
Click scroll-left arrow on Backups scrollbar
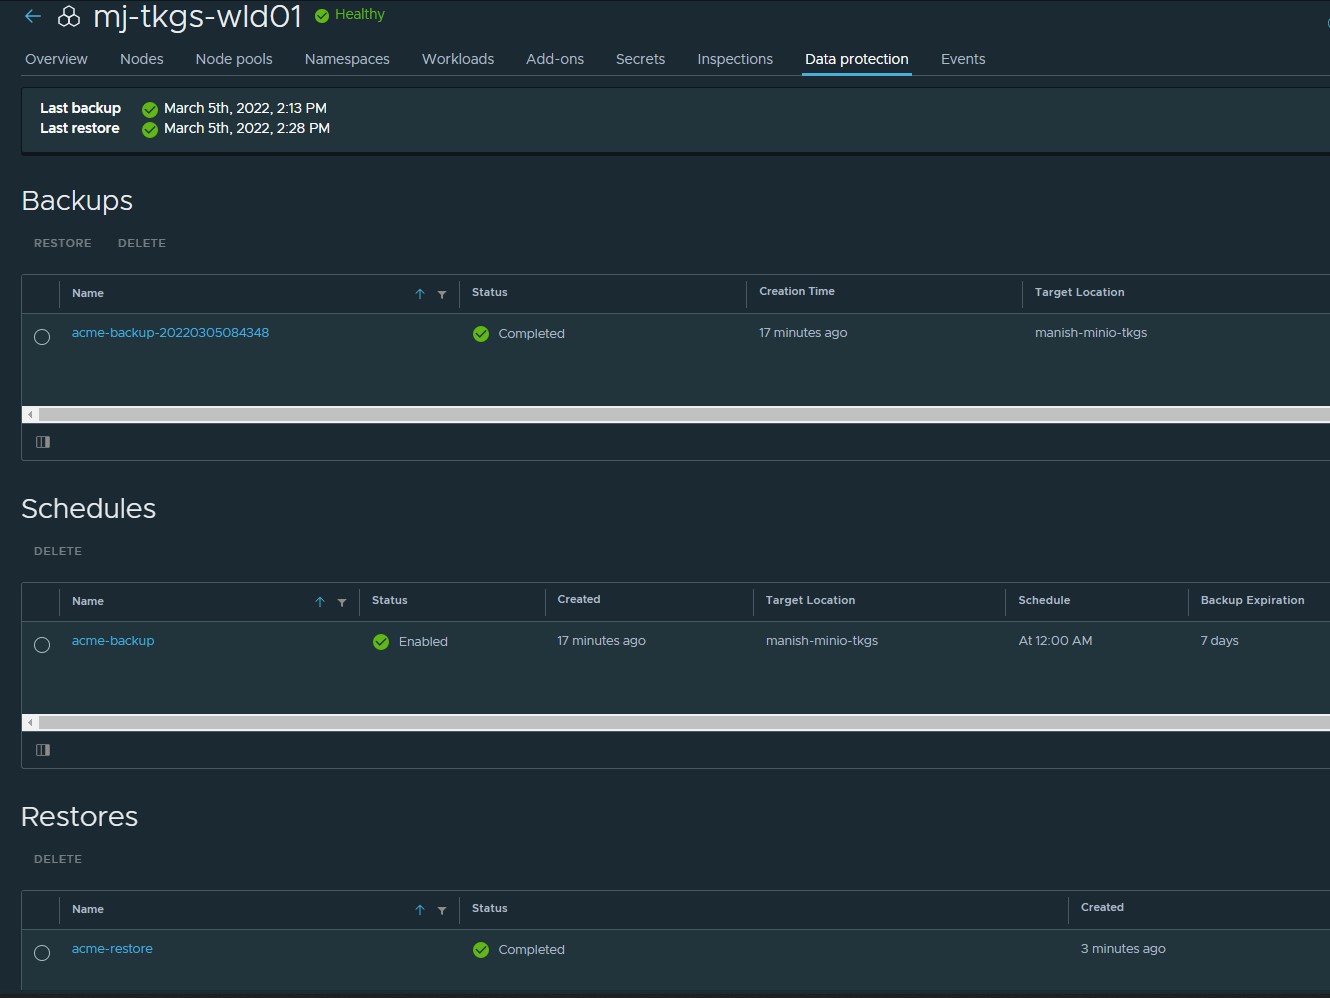30,414
